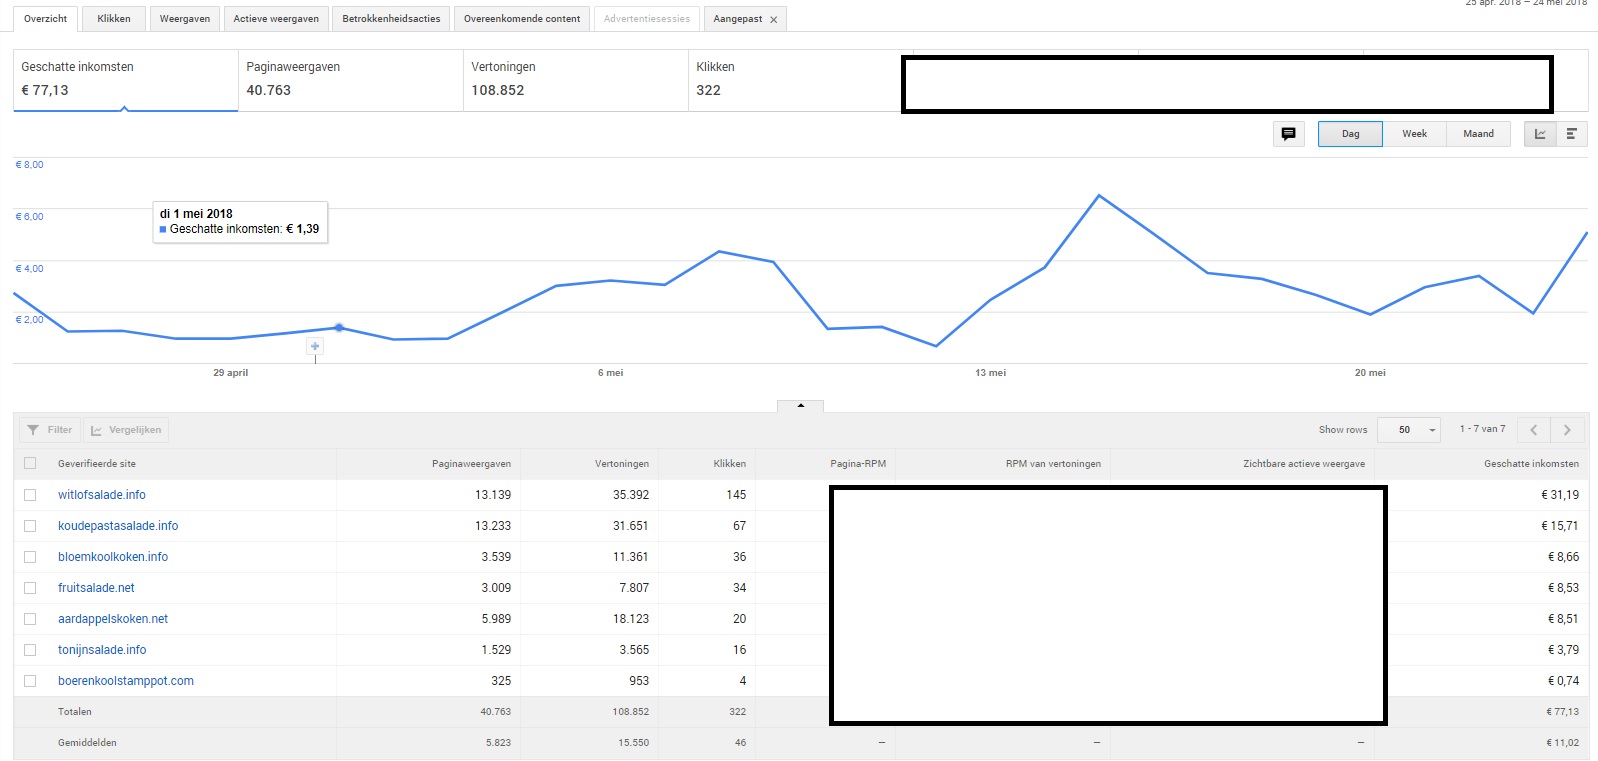Check the tonijnsalade.info row checkbox
The width and height of the screenshot is (1598, 761).
(30, 650)
